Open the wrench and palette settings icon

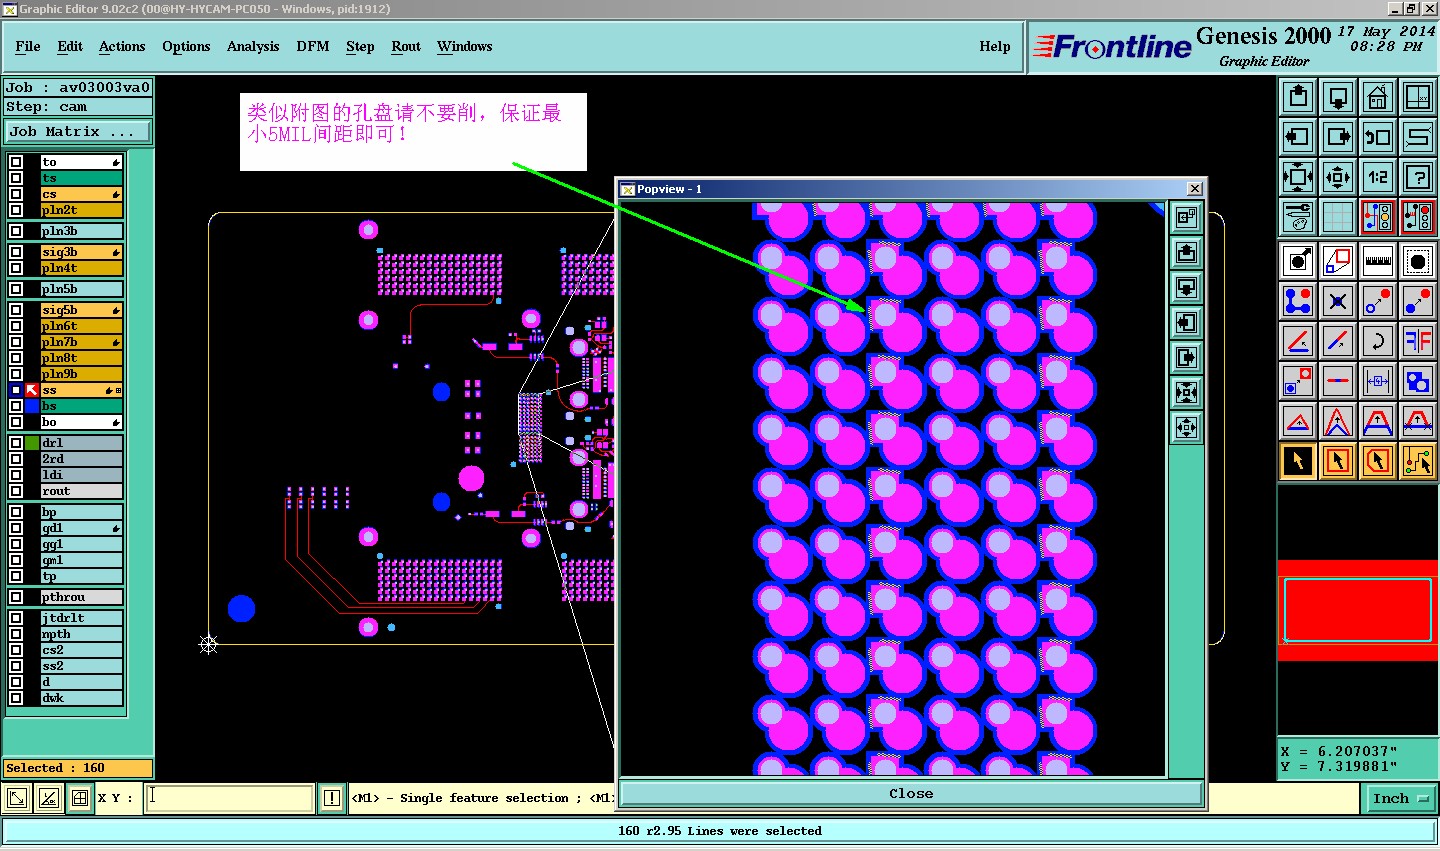[1298, 217]
